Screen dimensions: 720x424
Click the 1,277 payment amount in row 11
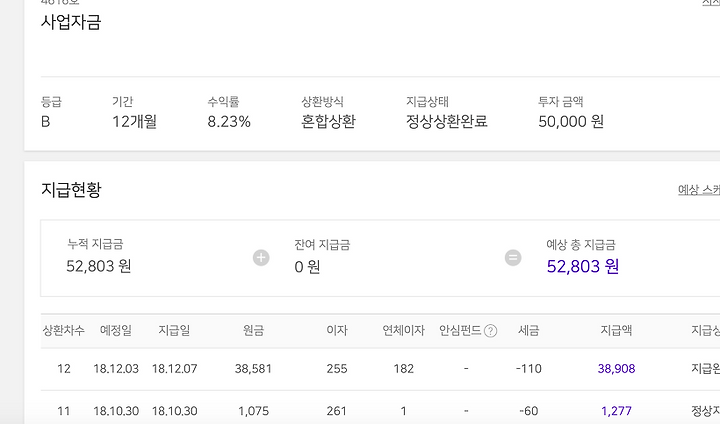pos(616,410)
